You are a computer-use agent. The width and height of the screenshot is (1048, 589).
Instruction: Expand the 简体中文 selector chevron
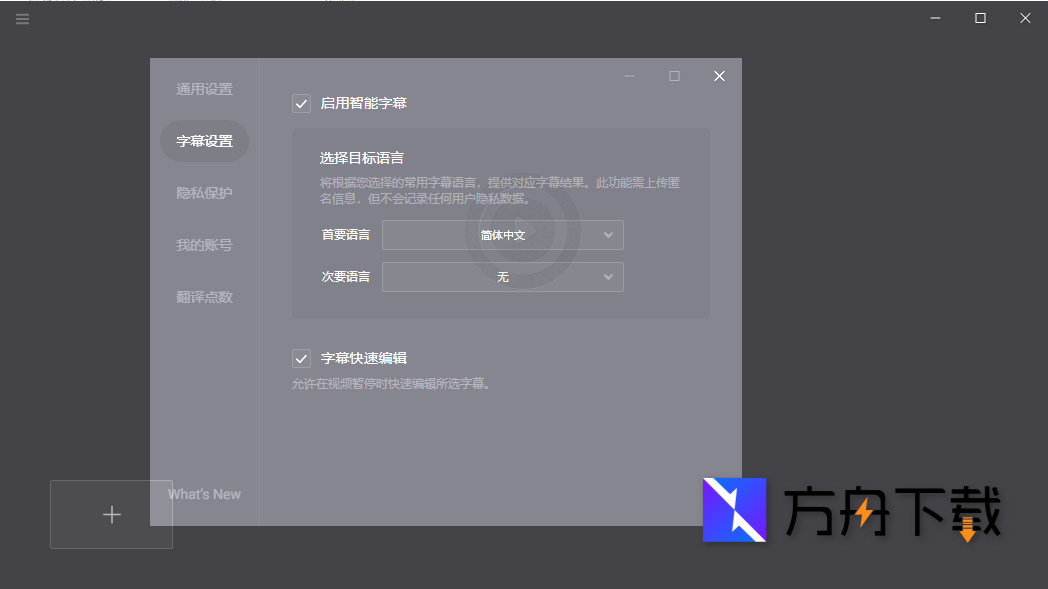click(608, 235)
